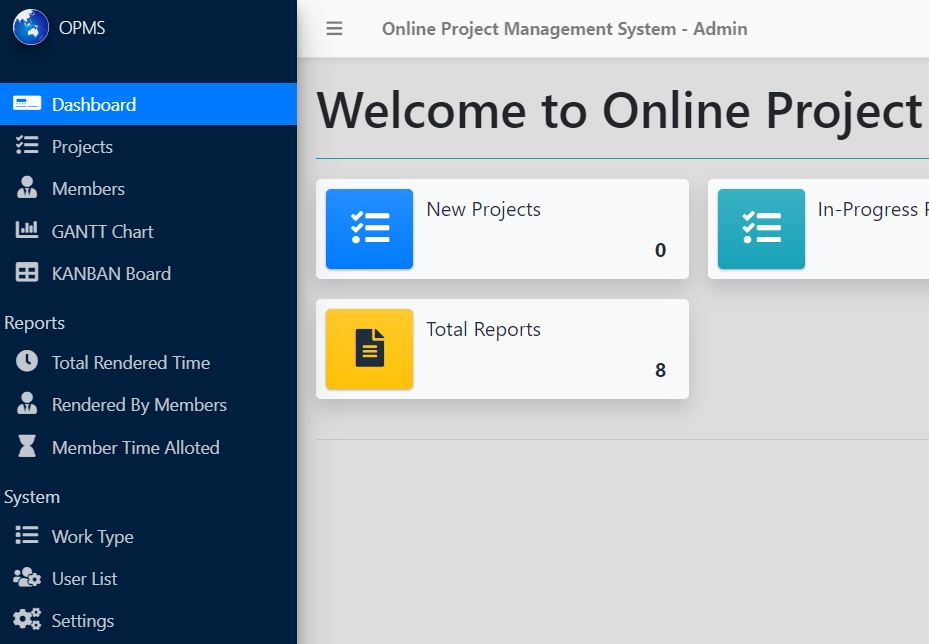Open the User List page
Image resolution: width=929 pixels, height=644 pixels.
(84, 579)
